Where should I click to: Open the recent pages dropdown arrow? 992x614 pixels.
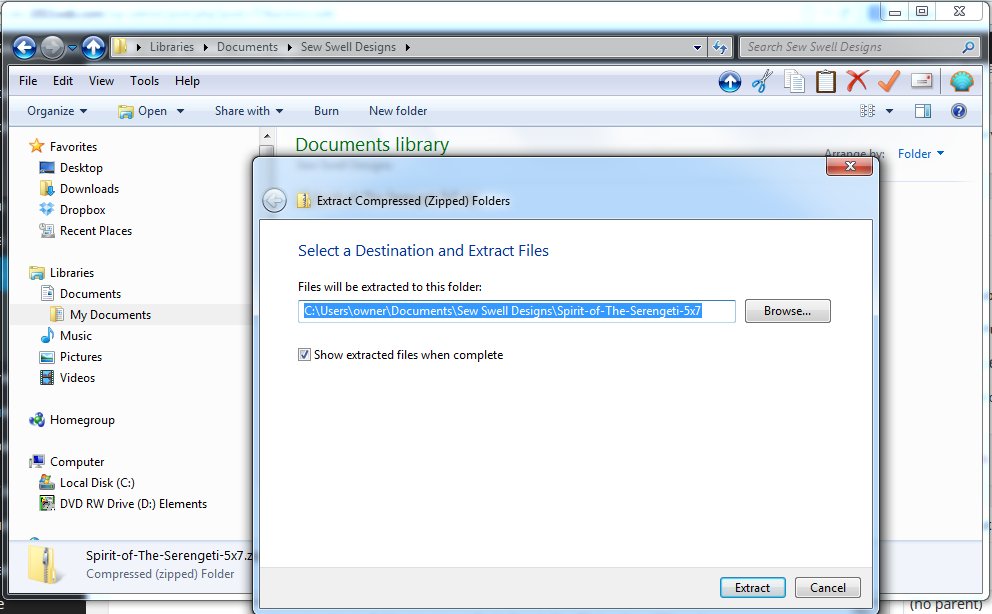pos(72,48)
